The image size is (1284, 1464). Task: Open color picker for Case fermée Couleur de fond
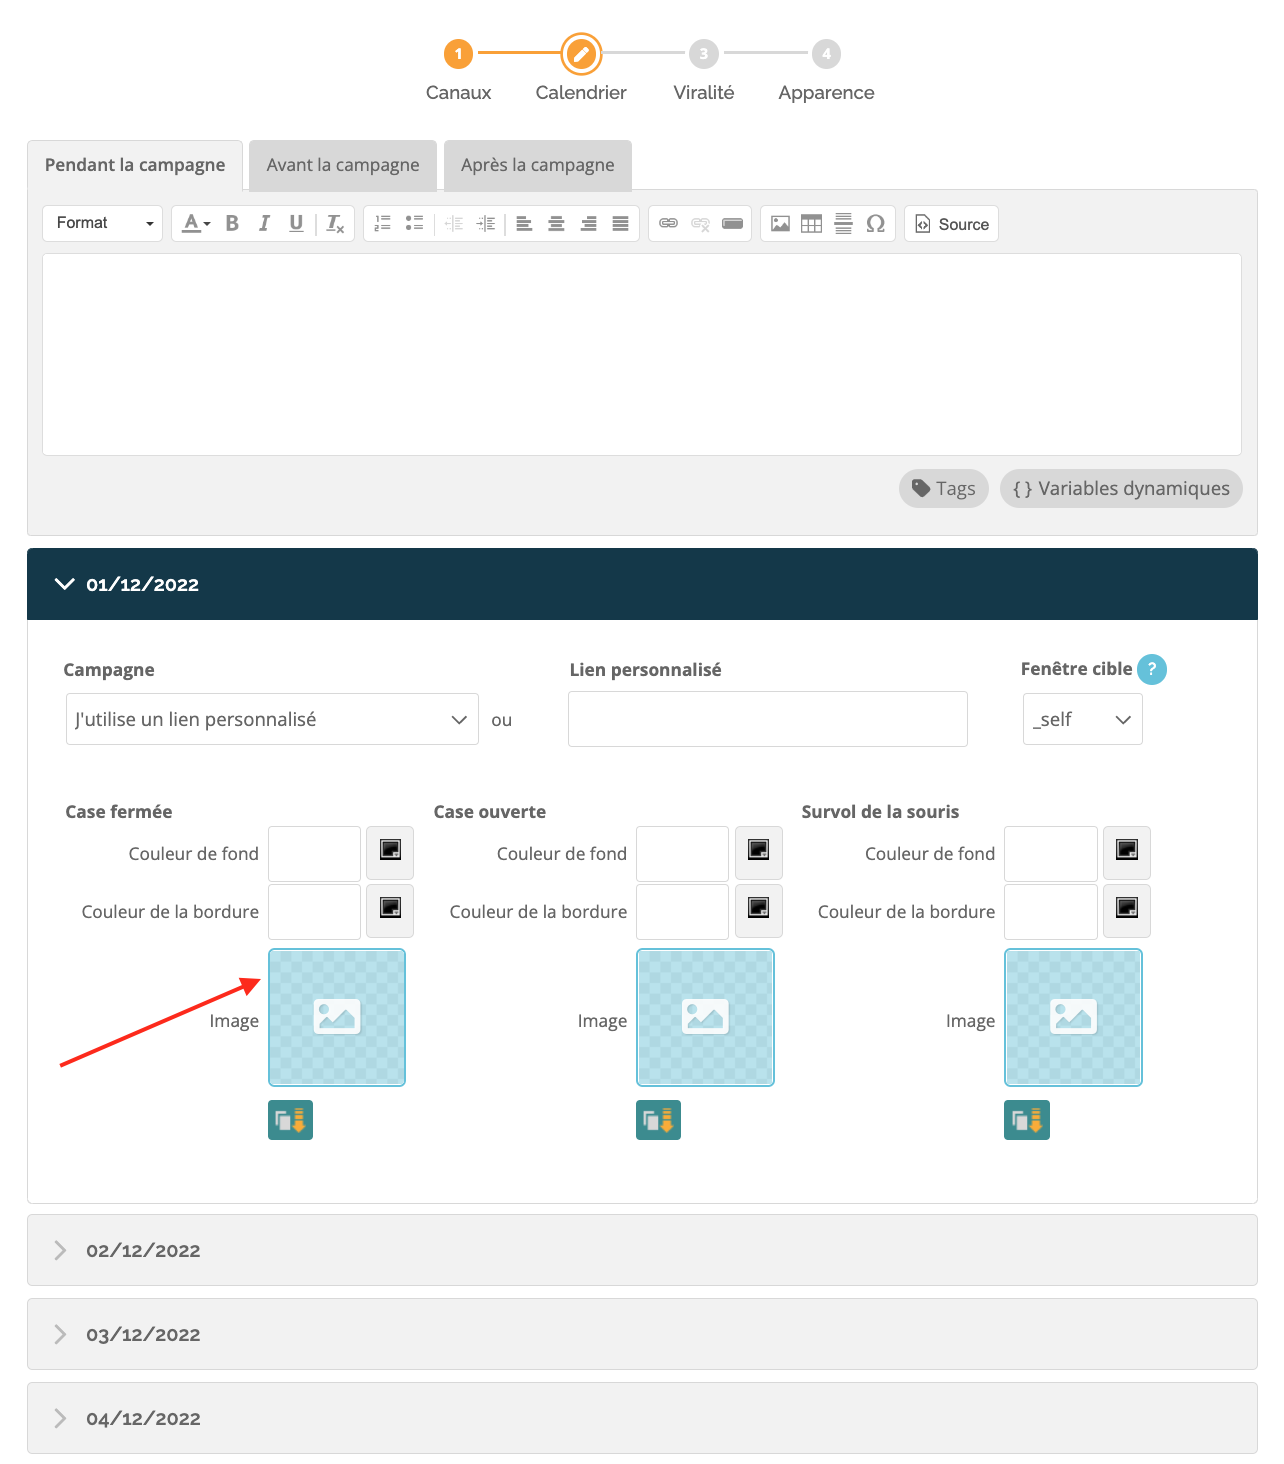point(390,852)
